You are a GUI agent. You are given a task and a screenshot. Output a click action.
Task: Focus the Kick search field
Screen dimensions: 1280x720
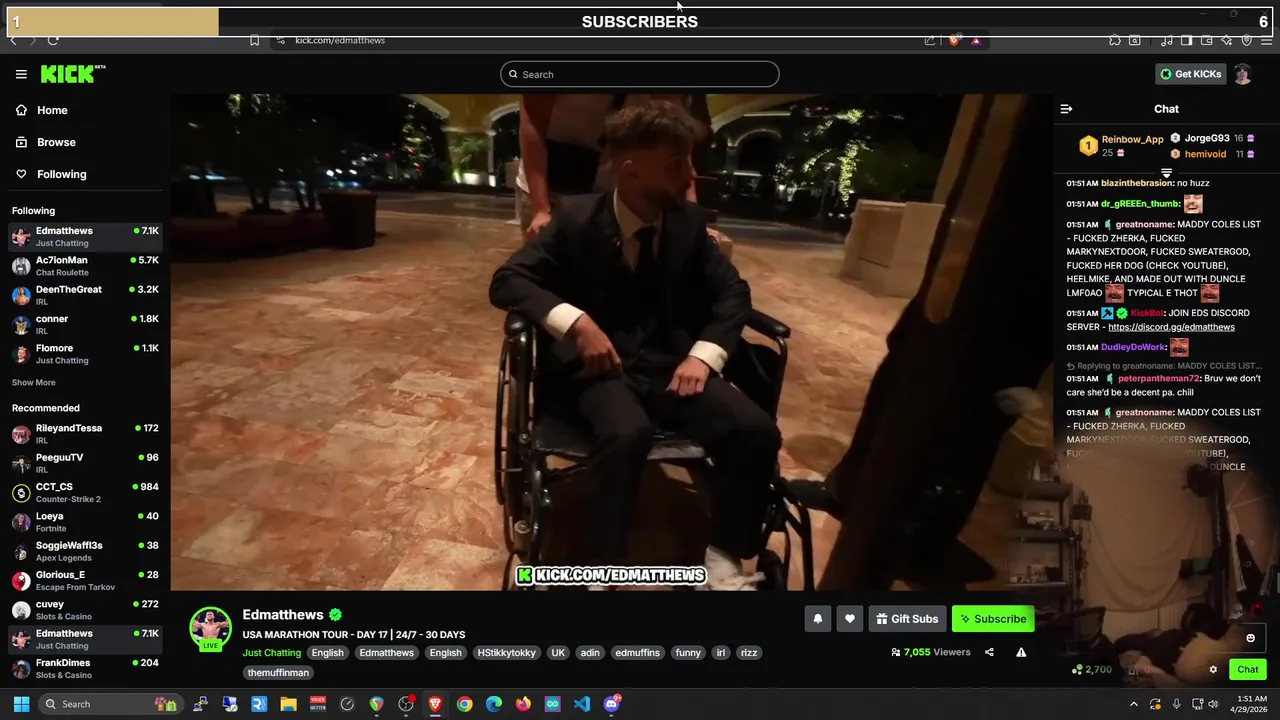[640, 74]
